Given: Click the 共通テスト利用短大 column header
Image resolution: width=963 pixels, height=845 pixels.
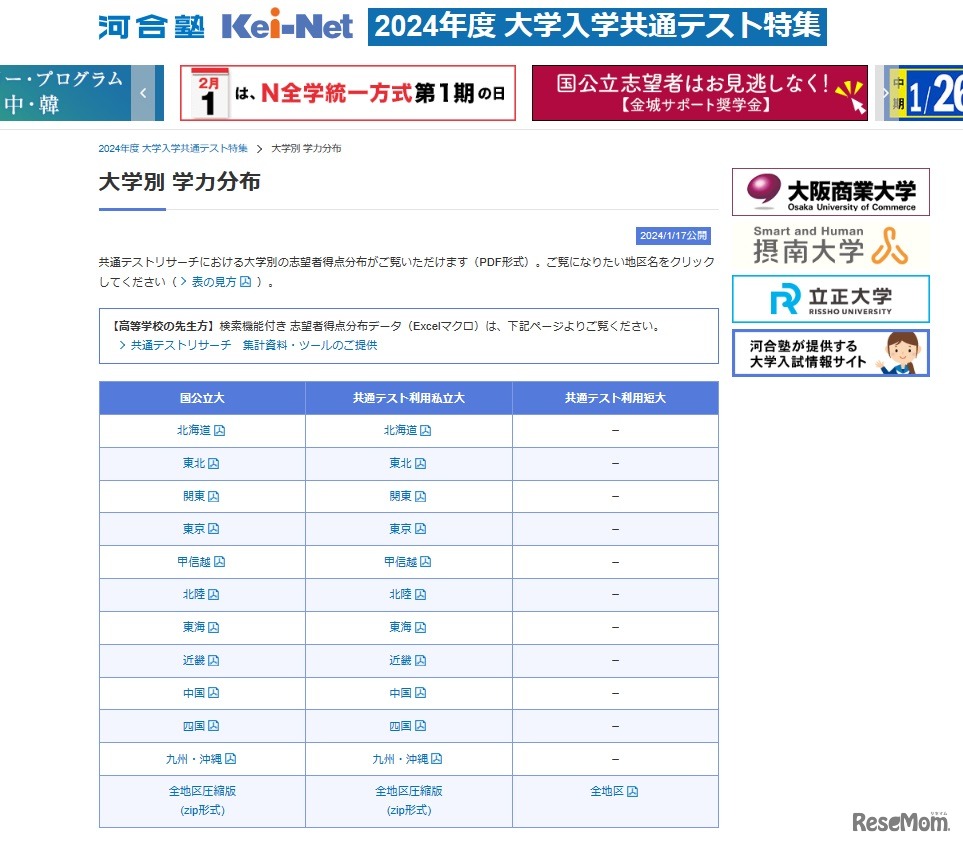Looking at the screenshot, I should pyautogui.click(x=615, y=398).
